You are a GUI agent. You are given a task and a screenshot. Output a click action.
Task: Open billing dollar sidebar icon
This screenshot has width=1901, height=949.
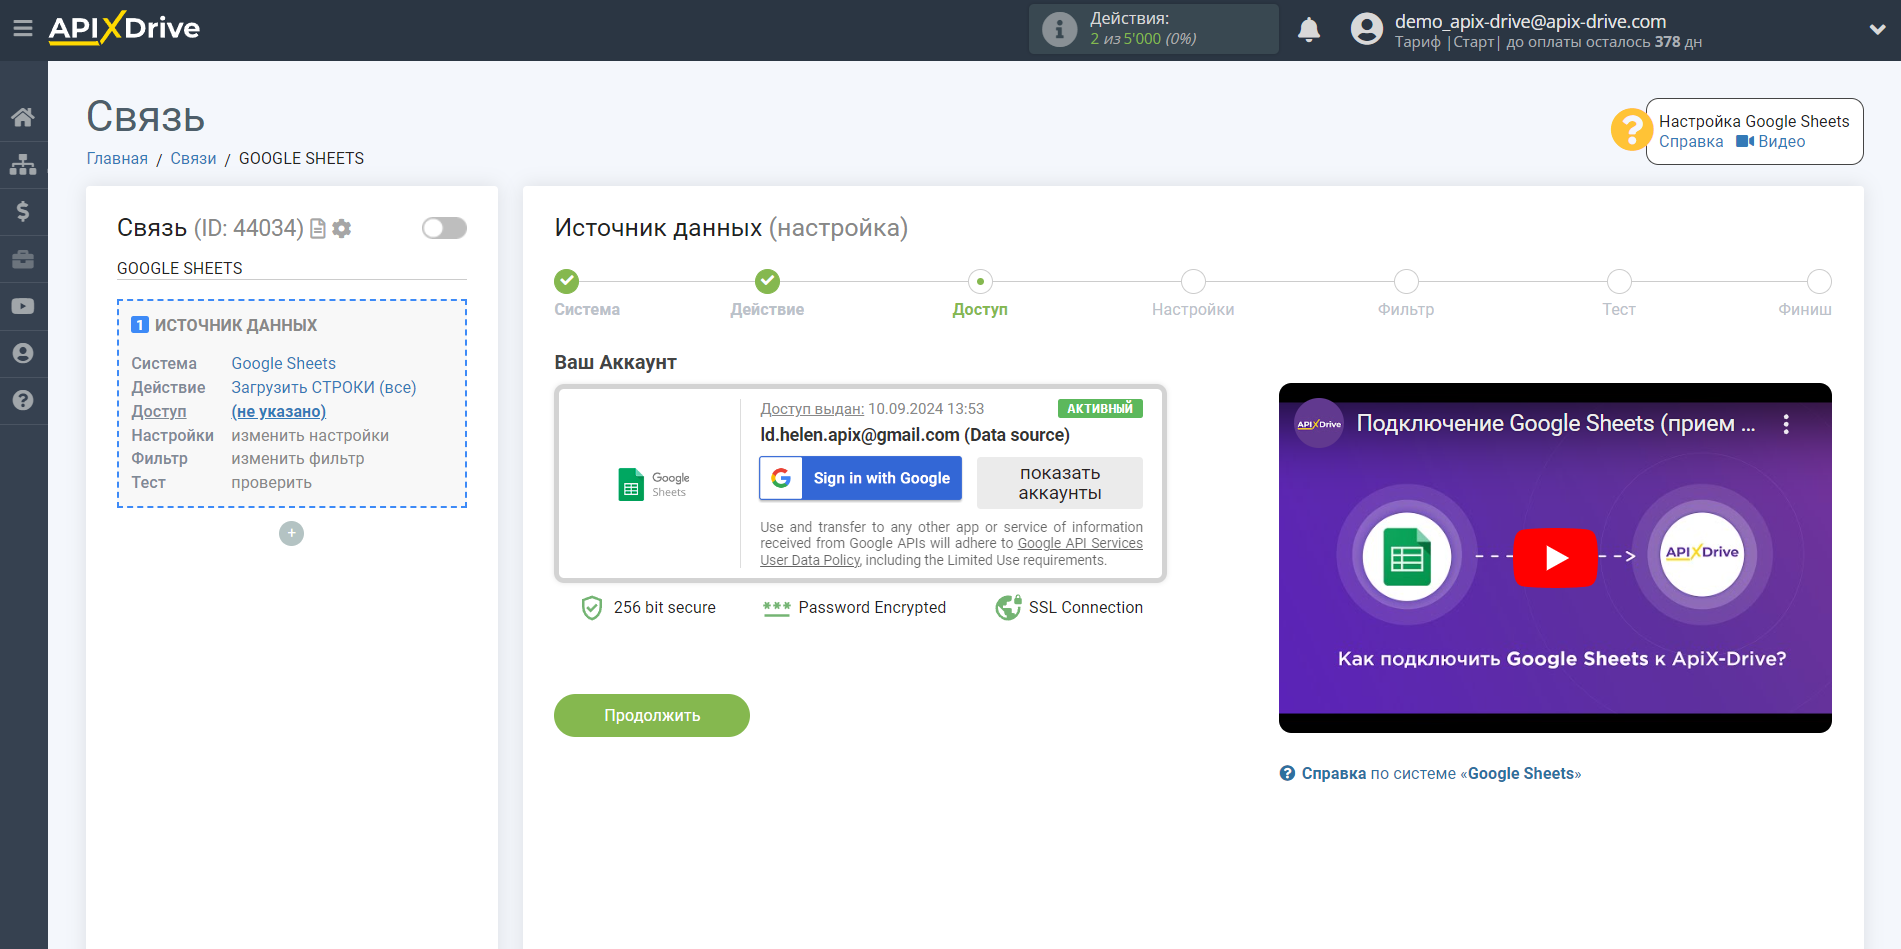tap(23, 211)
